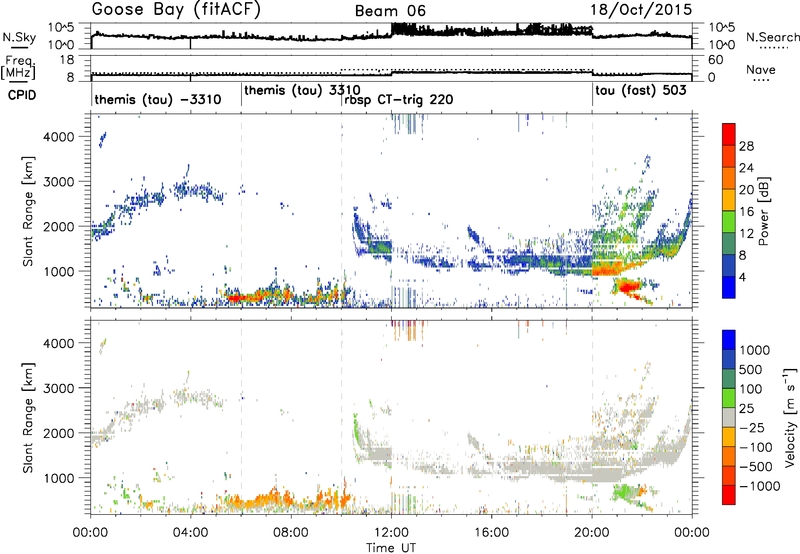The height and width of the screenshot is (554, 800).
Task: Click the "08:00" time axis label
Action: pyautogui.click(x=291, y=533)
